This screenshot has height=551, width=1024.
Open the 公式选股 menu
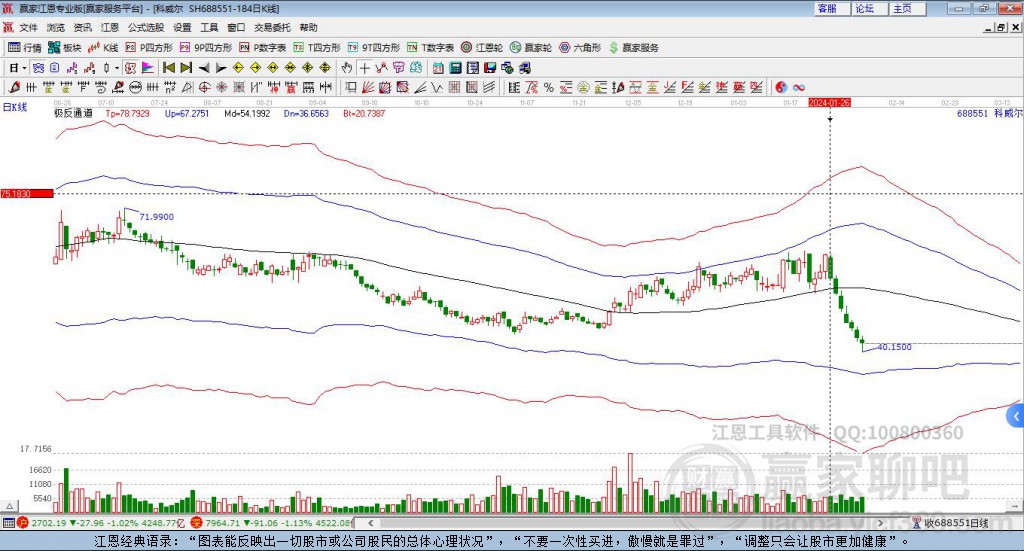(x=146, y=27)
